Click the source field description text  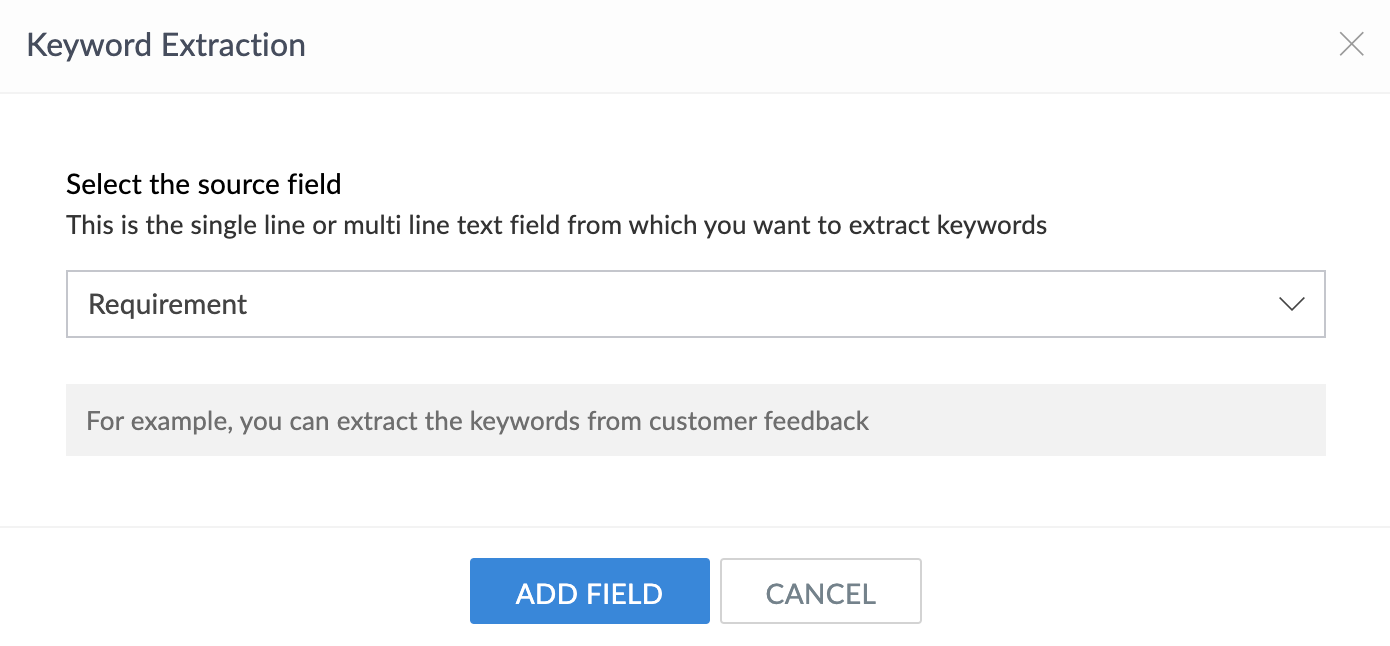pos(556,225)
